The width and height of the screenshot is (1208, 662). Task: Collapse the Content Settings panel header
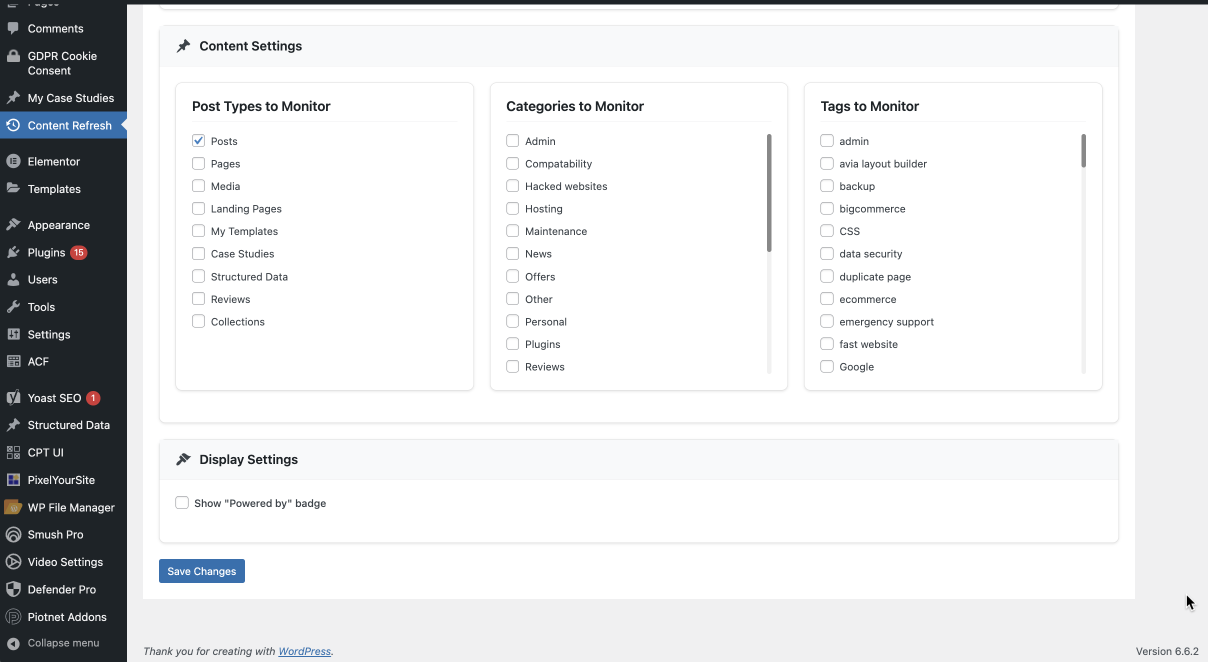coord(638,46)
